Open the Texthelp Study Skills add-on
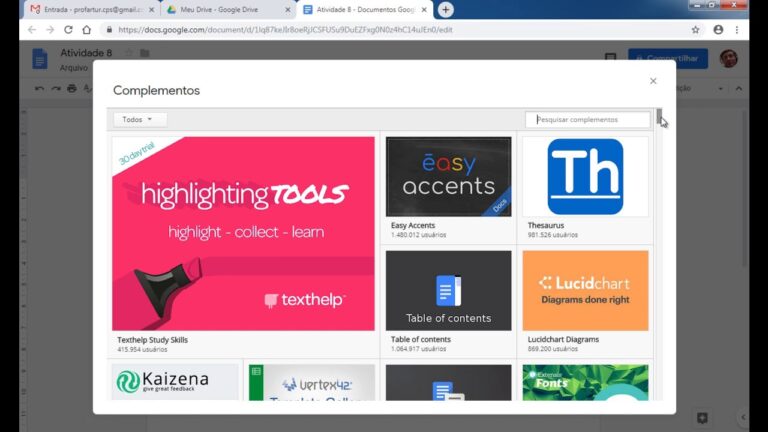Viewport: 768px width, 432px height. click(243, 234)
